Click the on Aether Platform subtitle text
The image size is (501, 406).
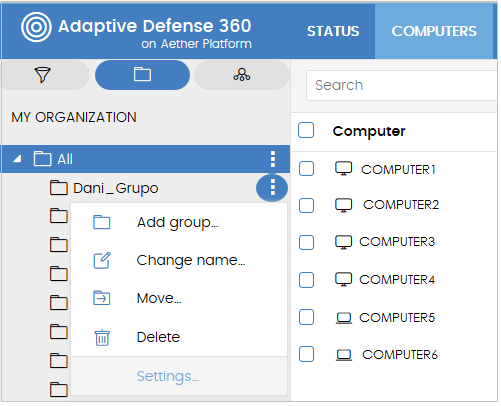pos(196,44)
